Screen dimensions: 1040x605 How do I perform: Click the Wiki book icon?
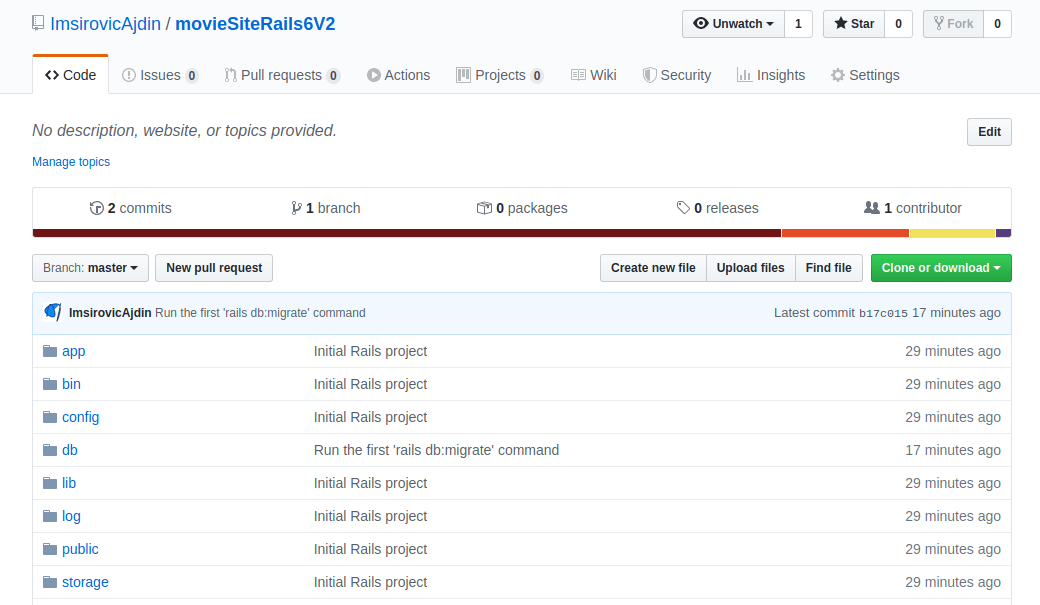578,75
